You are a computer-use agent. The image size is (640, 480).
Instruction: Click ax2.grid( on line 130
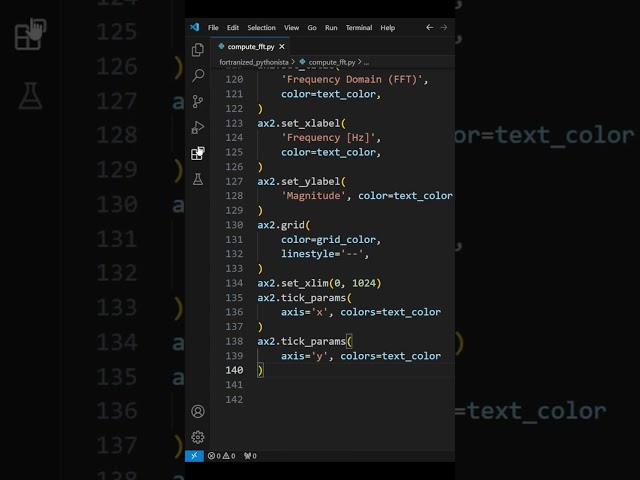[284, 225]
